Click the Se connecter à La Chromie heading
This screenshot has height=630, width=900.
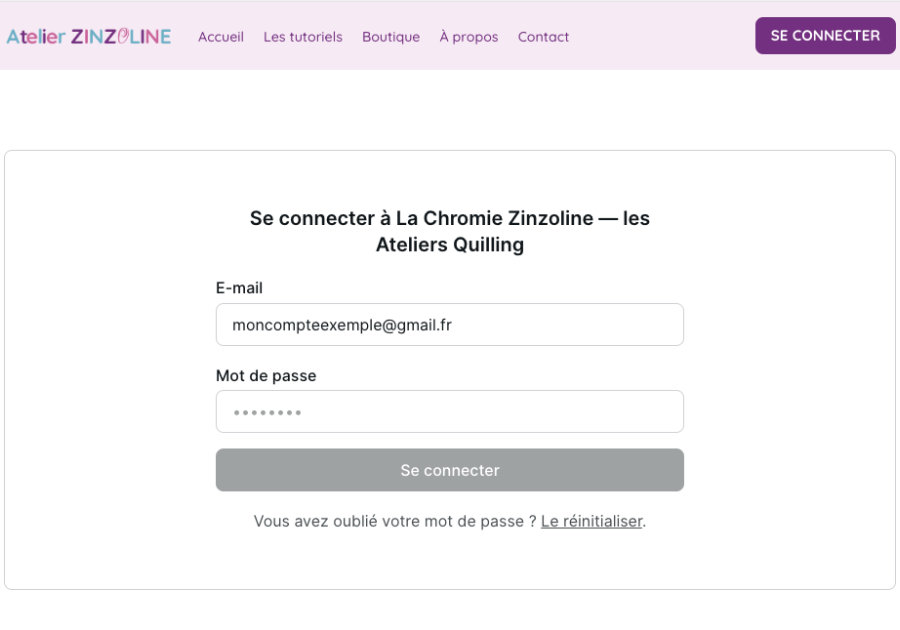click(450, 231)
